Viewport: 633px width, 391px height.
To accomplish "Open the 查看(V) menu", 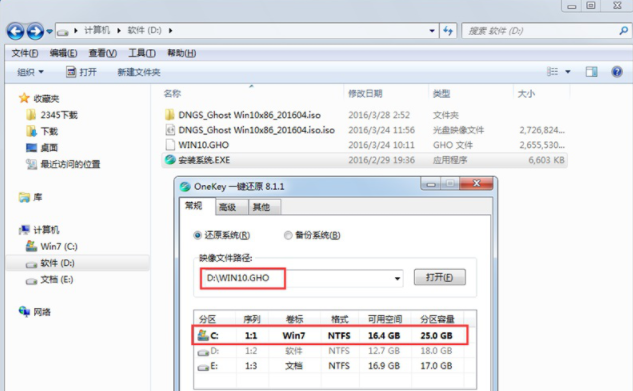I will pos(103,53).
